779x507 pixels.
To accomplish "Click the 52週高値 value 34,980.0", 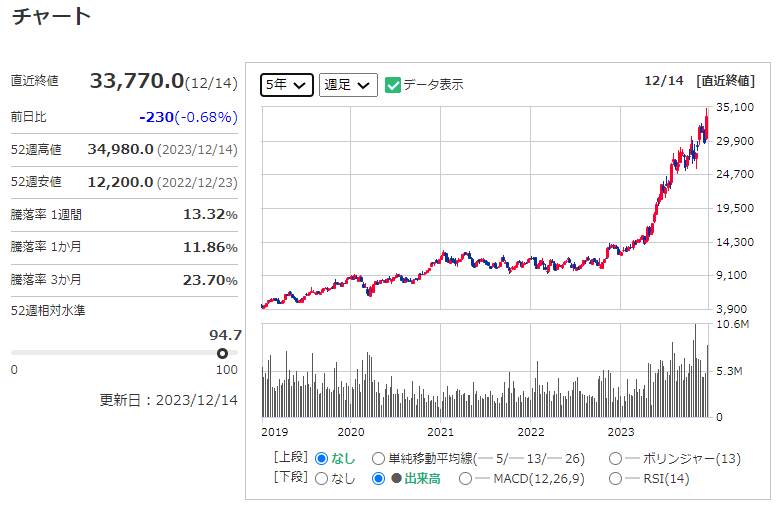I will click(x=120, y=149).
